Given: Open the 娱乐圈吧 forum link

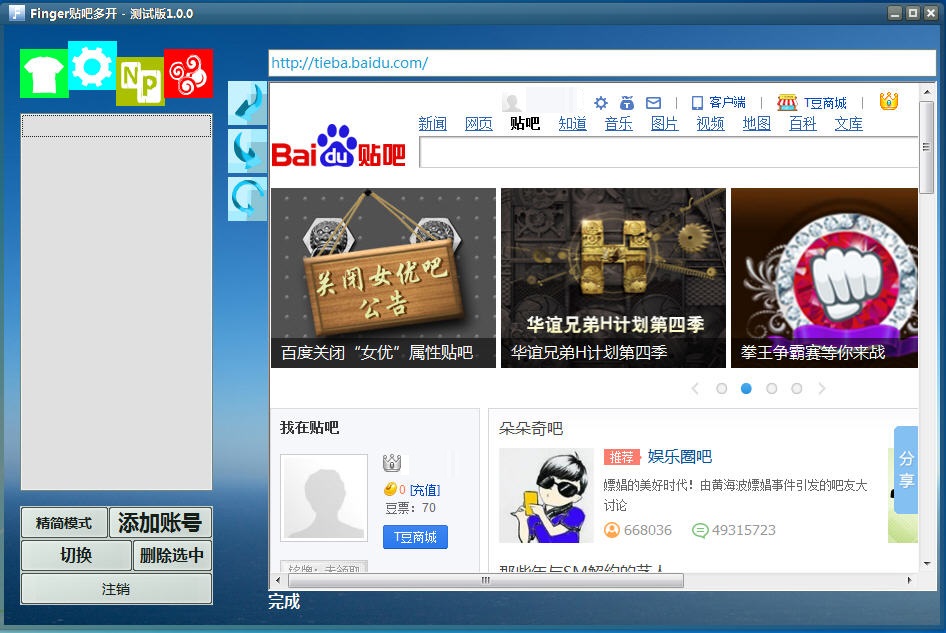Looking at the screenshot, I should 679,456.
